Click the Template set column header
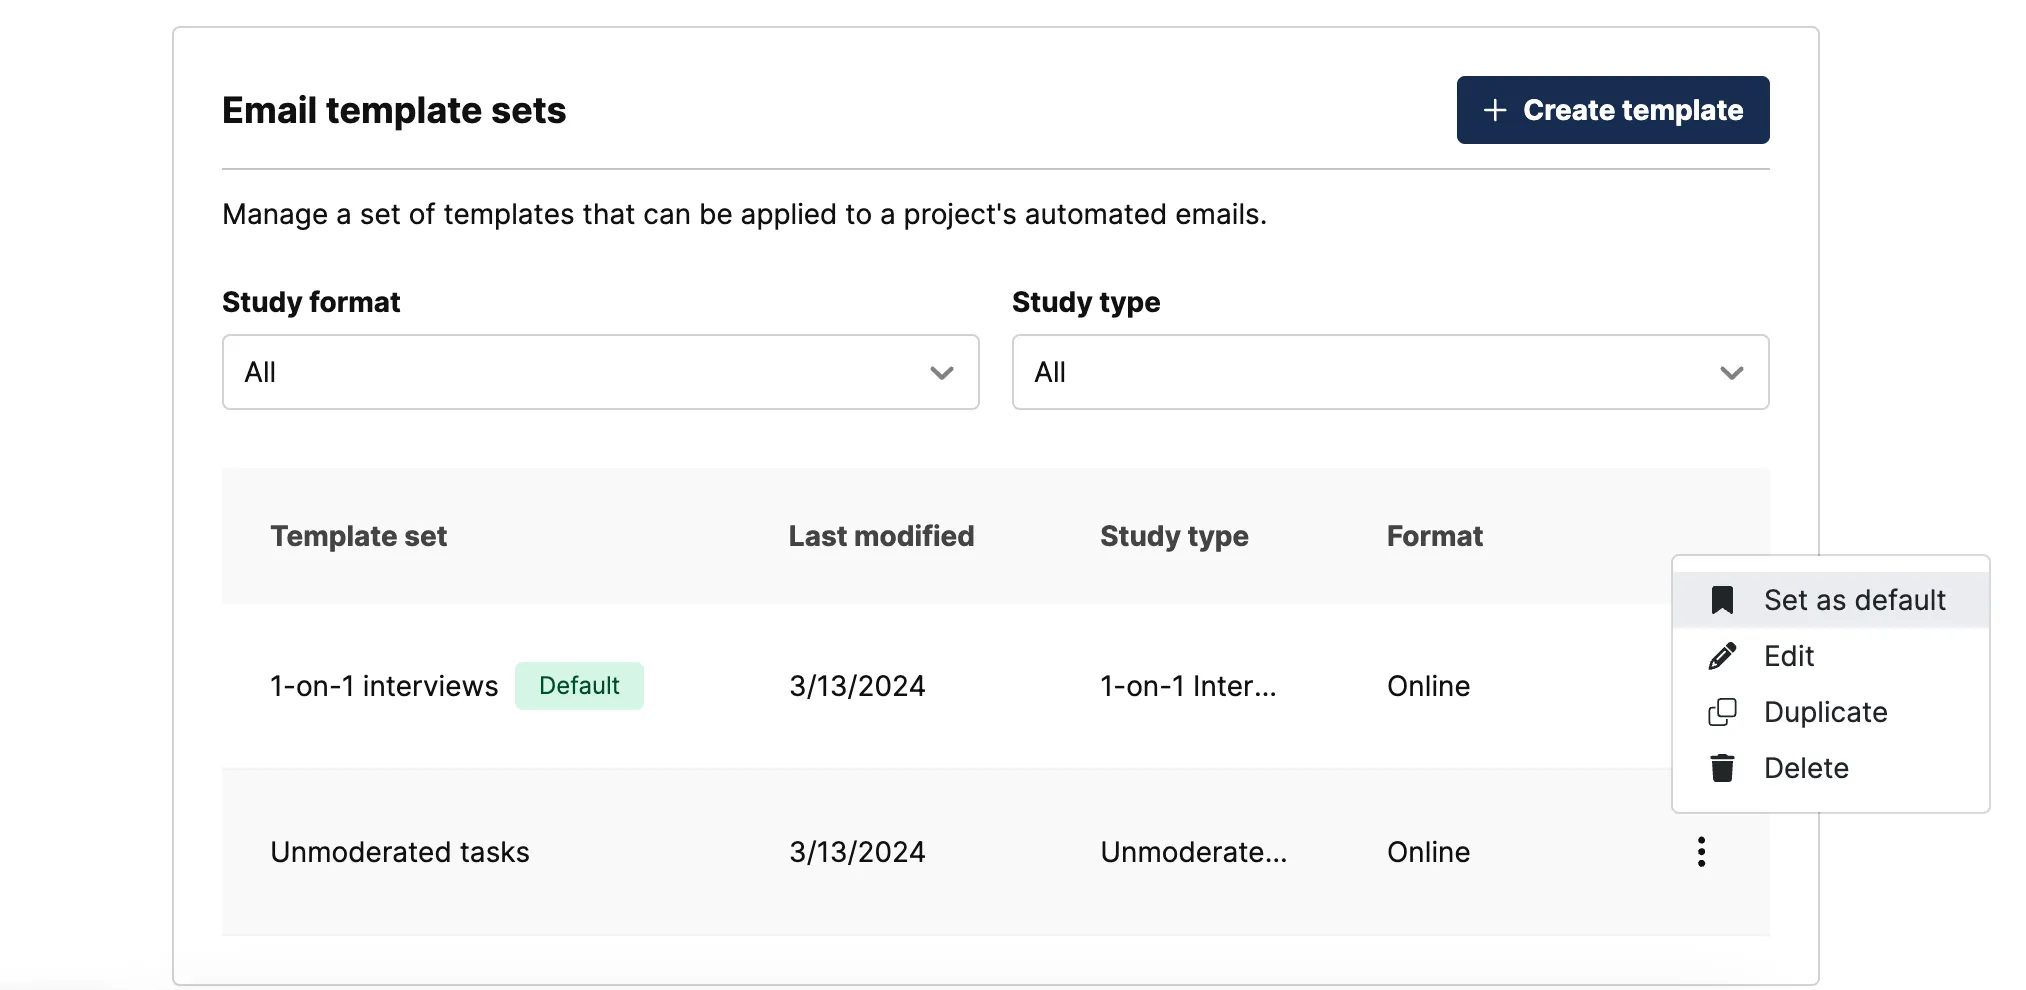The height and width of the screenshot is (990, 2026). click(x=358, y=536)
